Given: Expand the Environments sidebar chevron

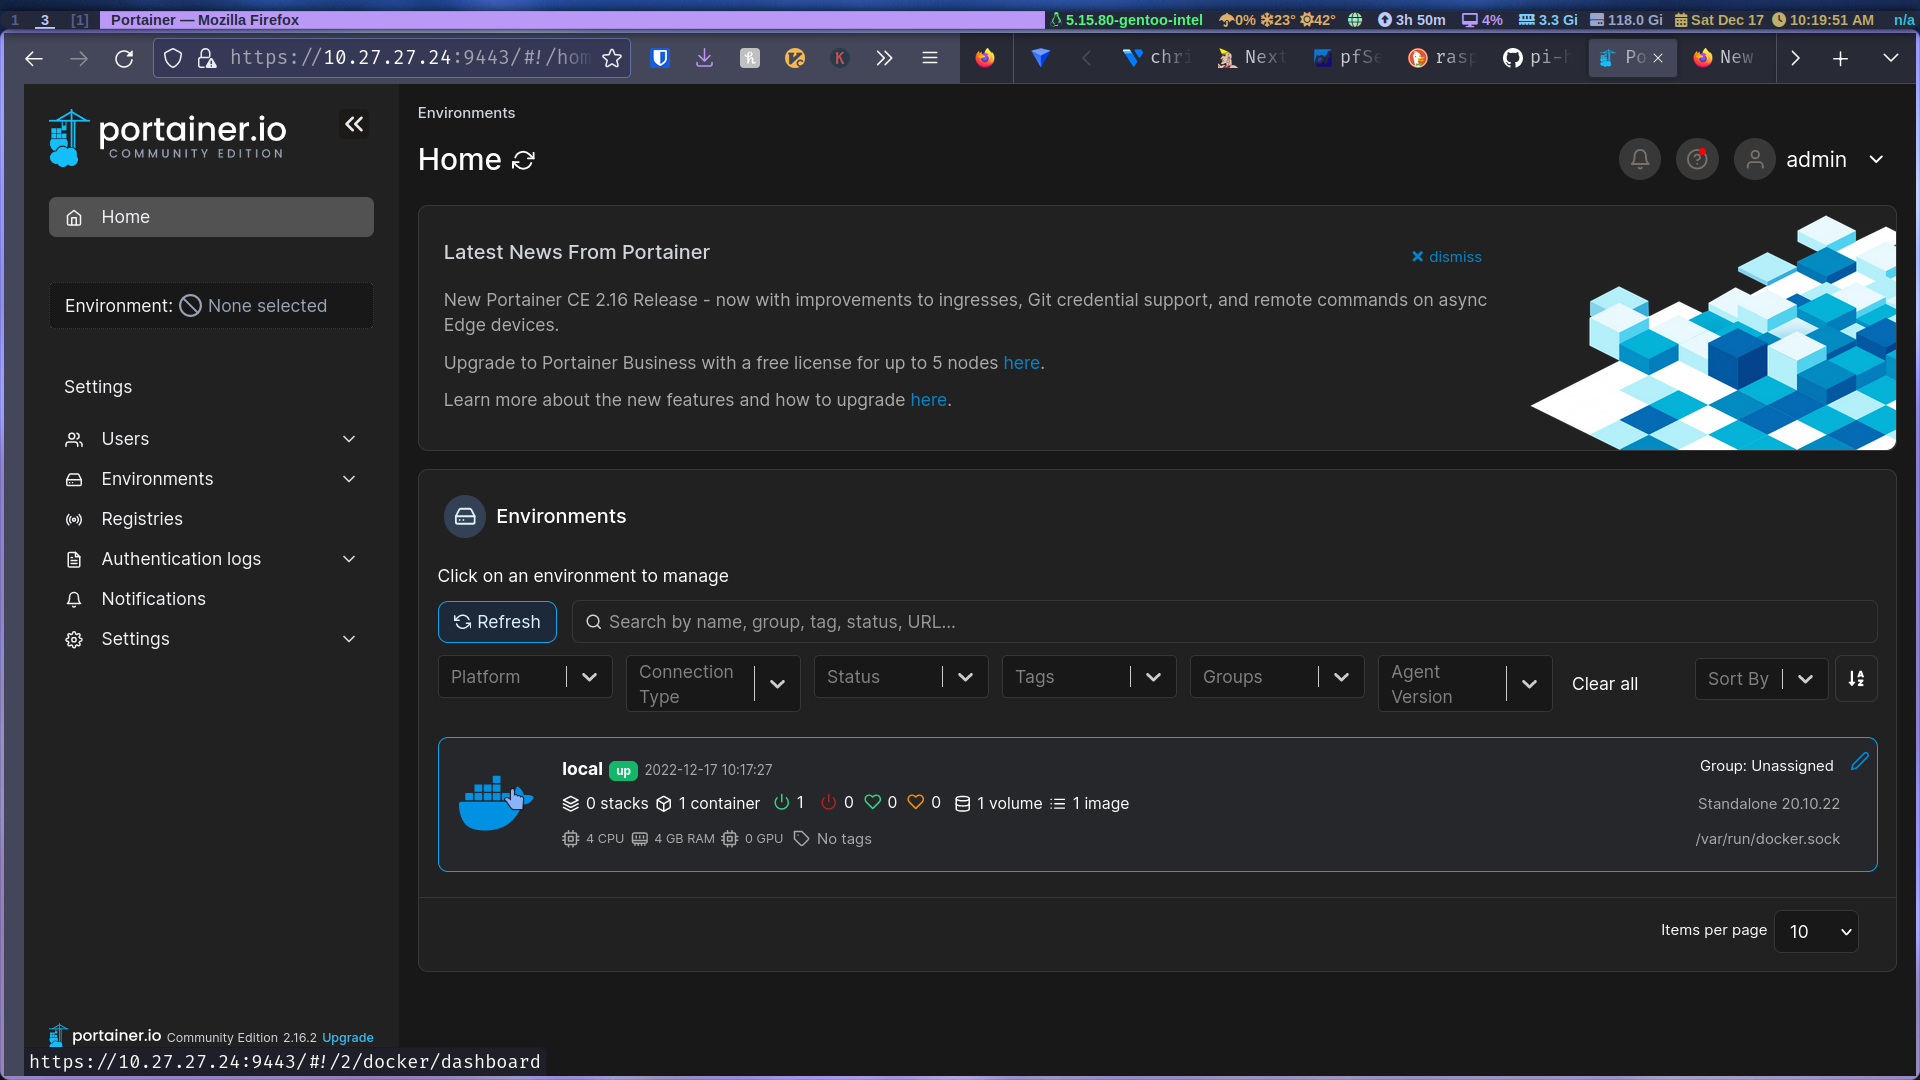Looking at the screenshot, I should pos(349,479).
